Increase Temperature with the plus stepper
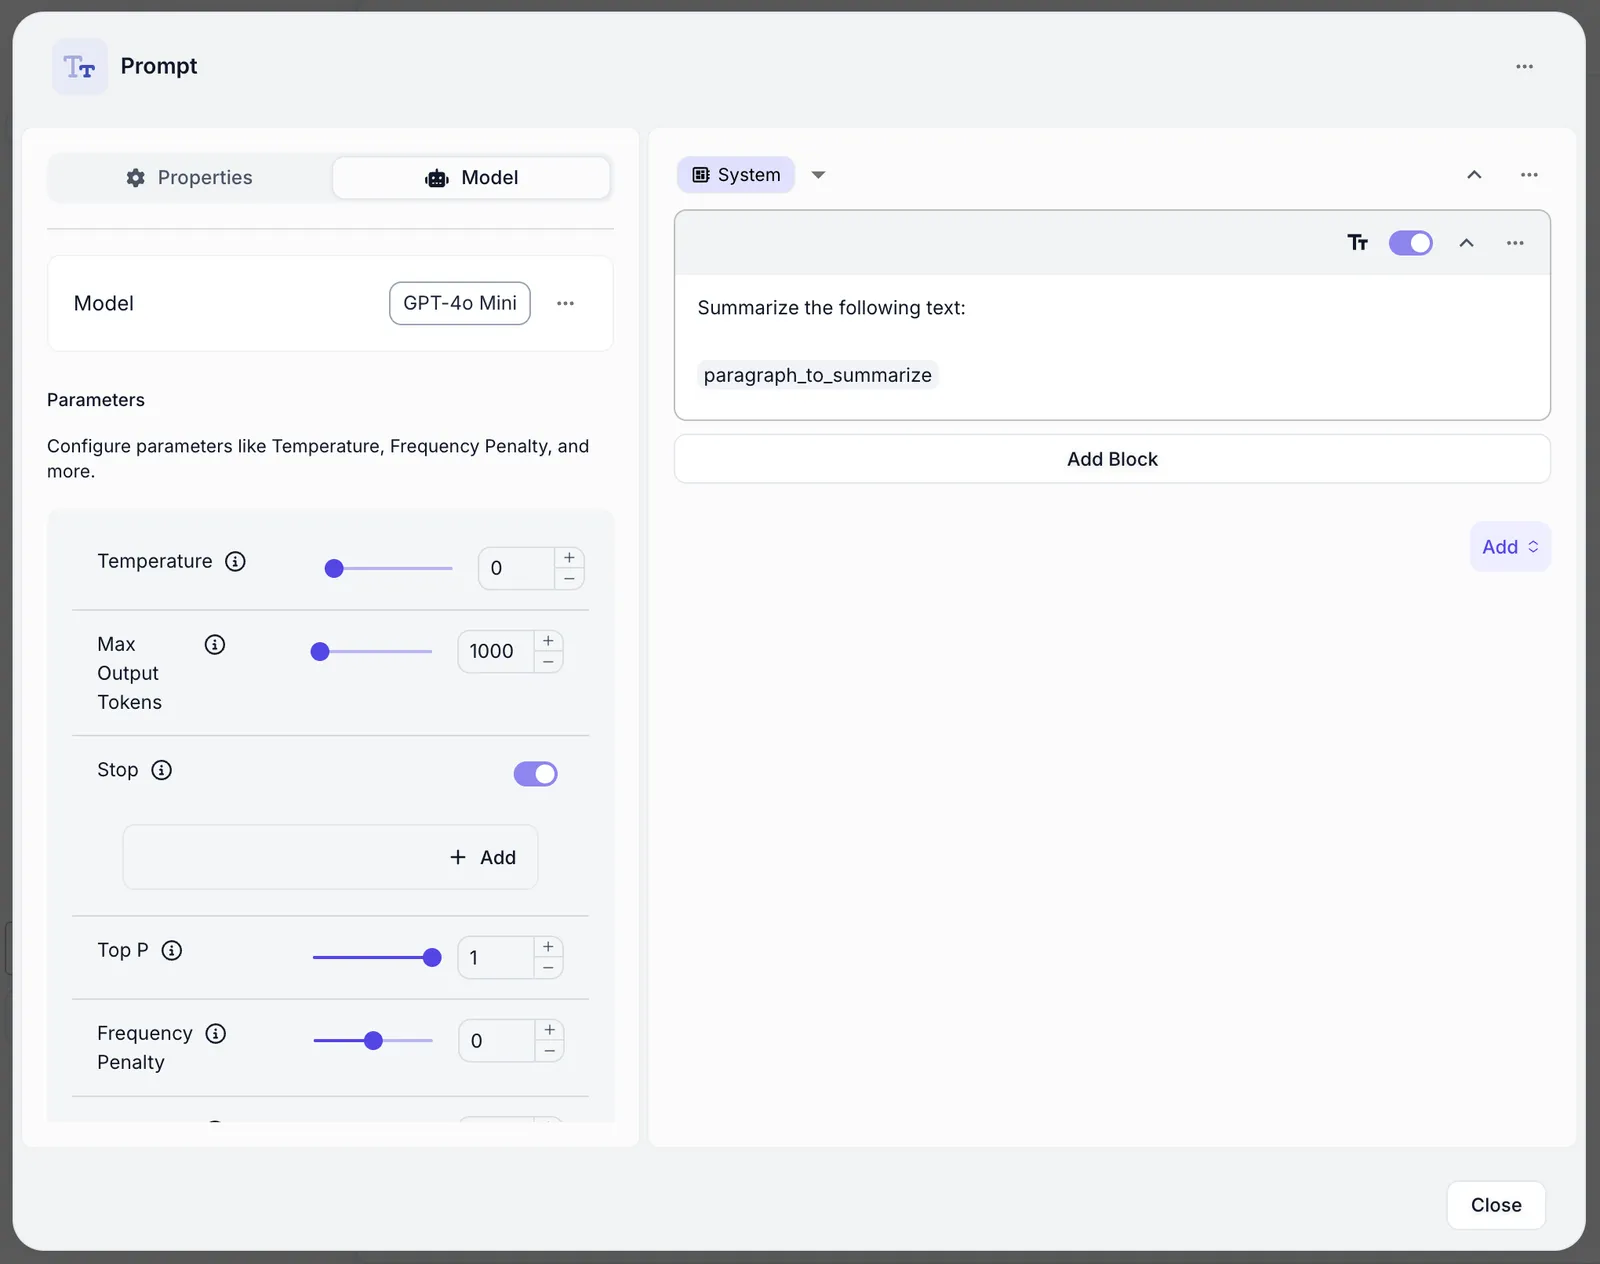1600x1264 pixels. coord(569,558)
